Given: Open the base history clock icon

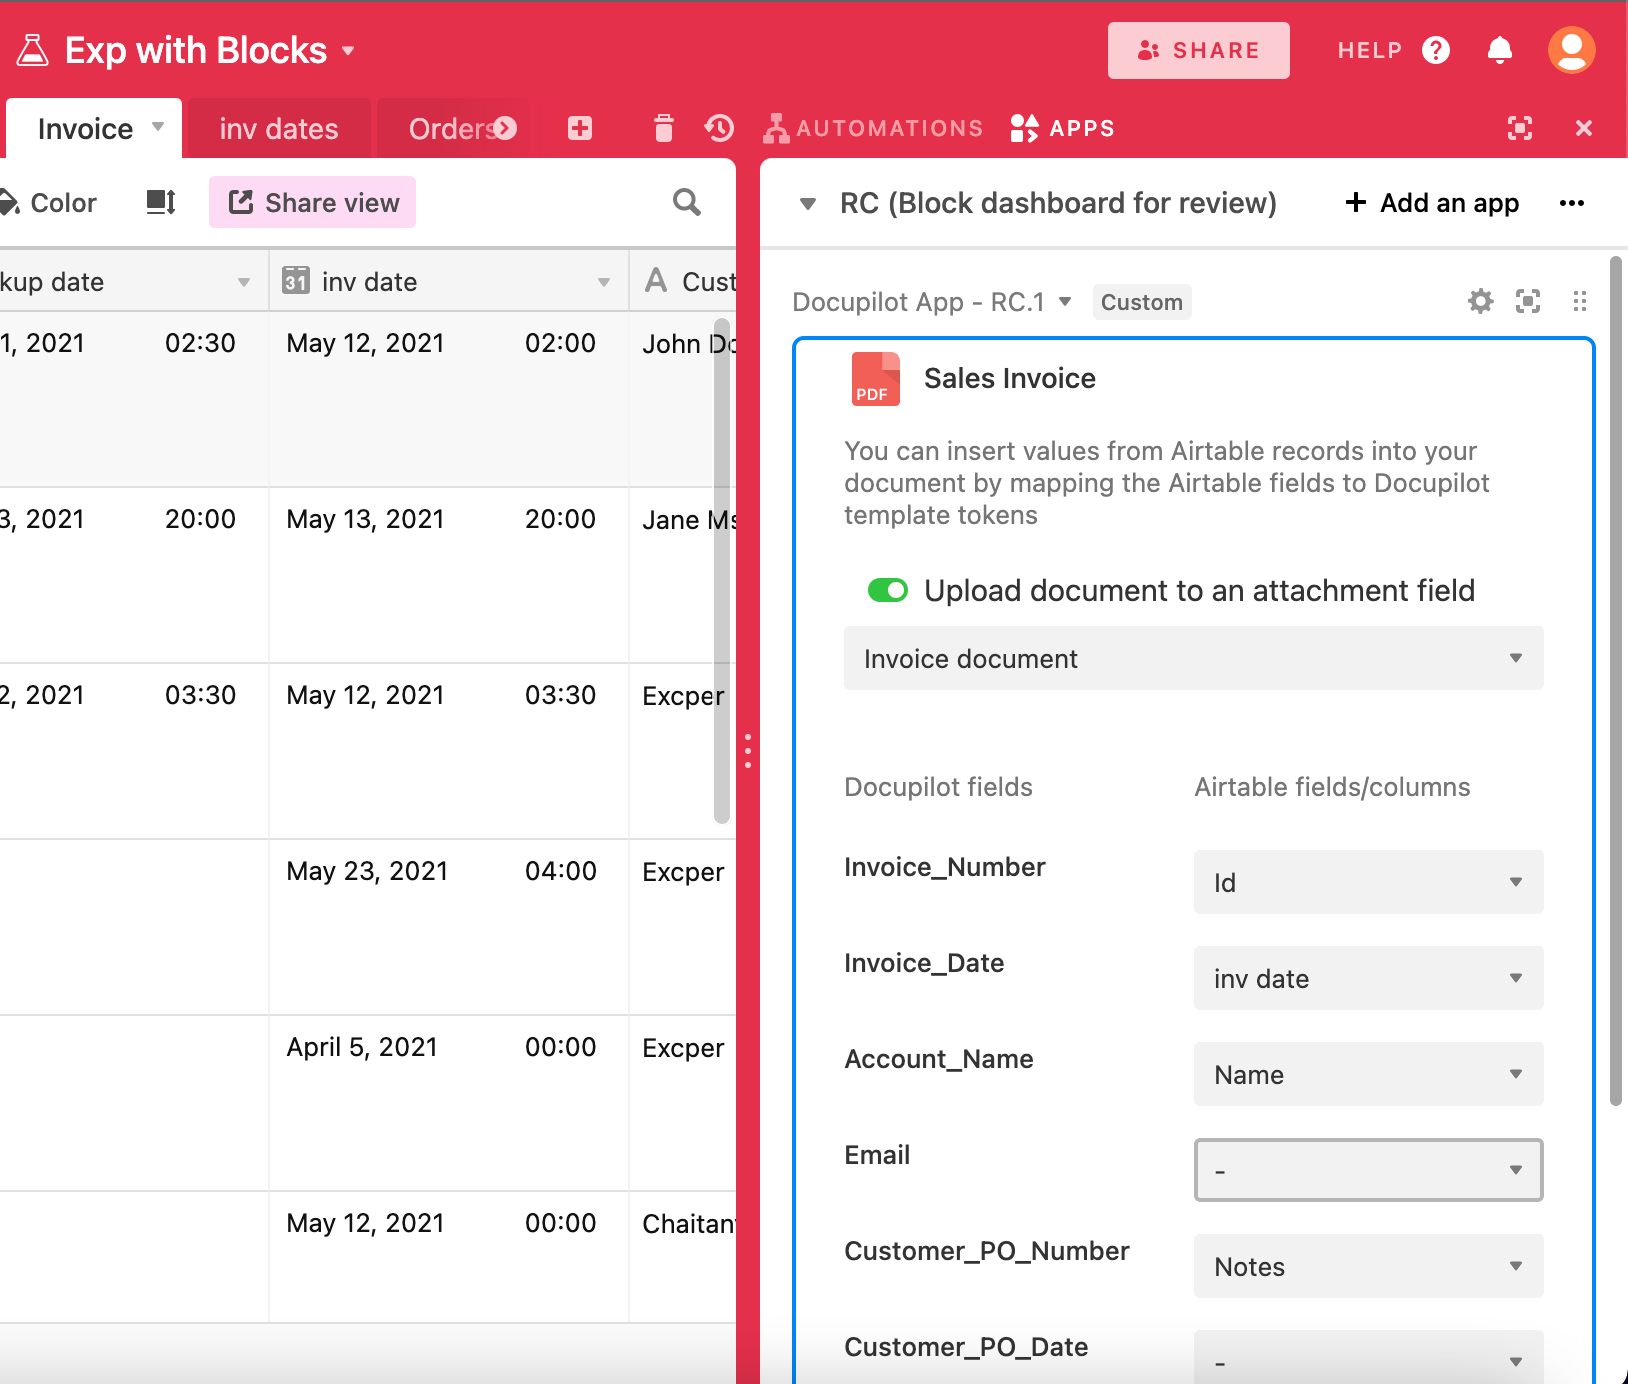Looking at the screenshot, I should pyautogui.click(x=719, y=128).
